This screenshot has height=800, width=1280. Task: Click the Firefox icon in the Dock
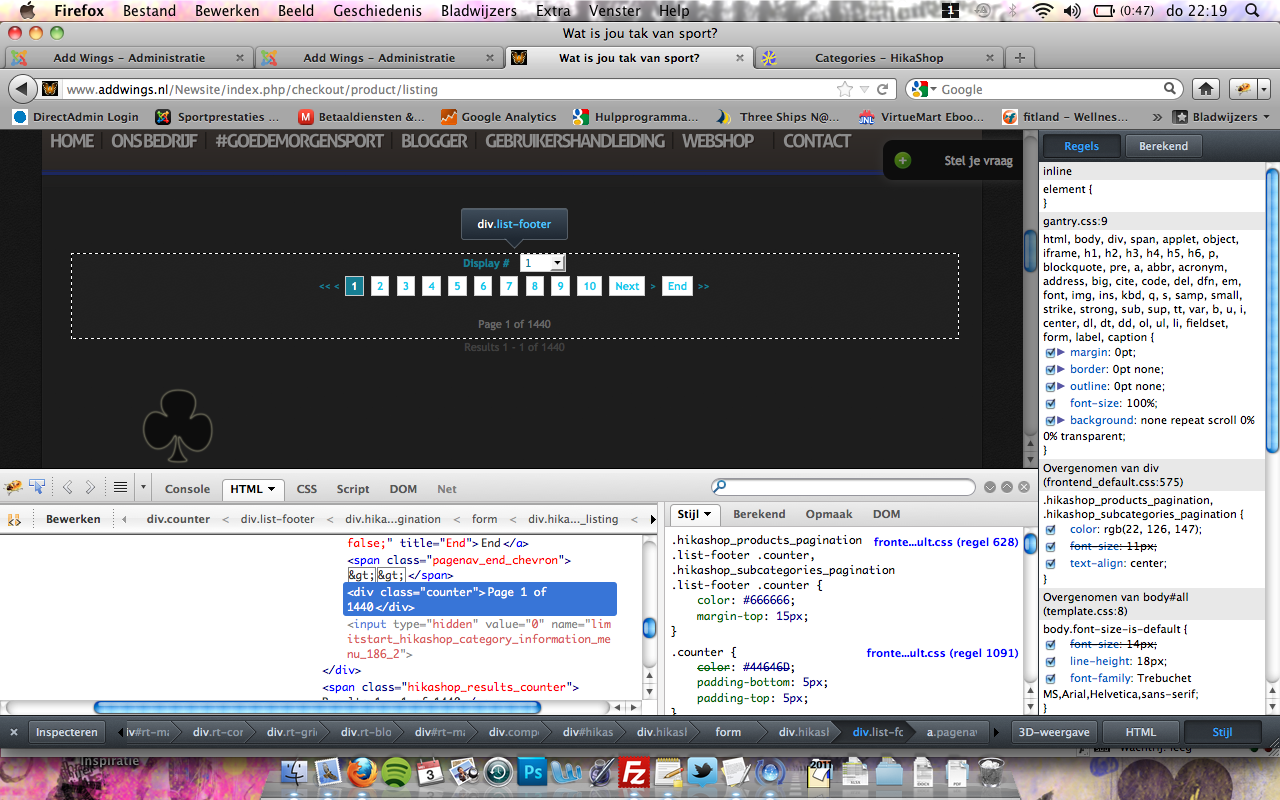[x=362, y=773]
